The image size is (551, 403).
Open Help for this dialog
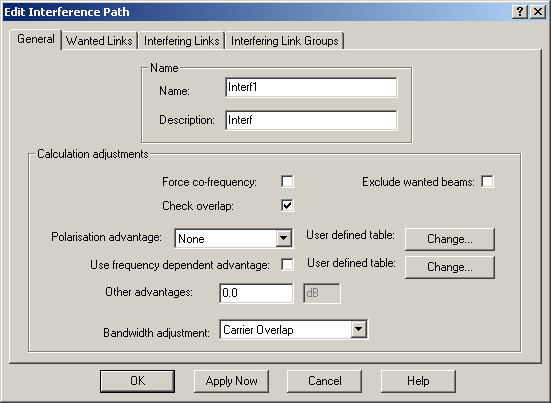coord(418,381)
